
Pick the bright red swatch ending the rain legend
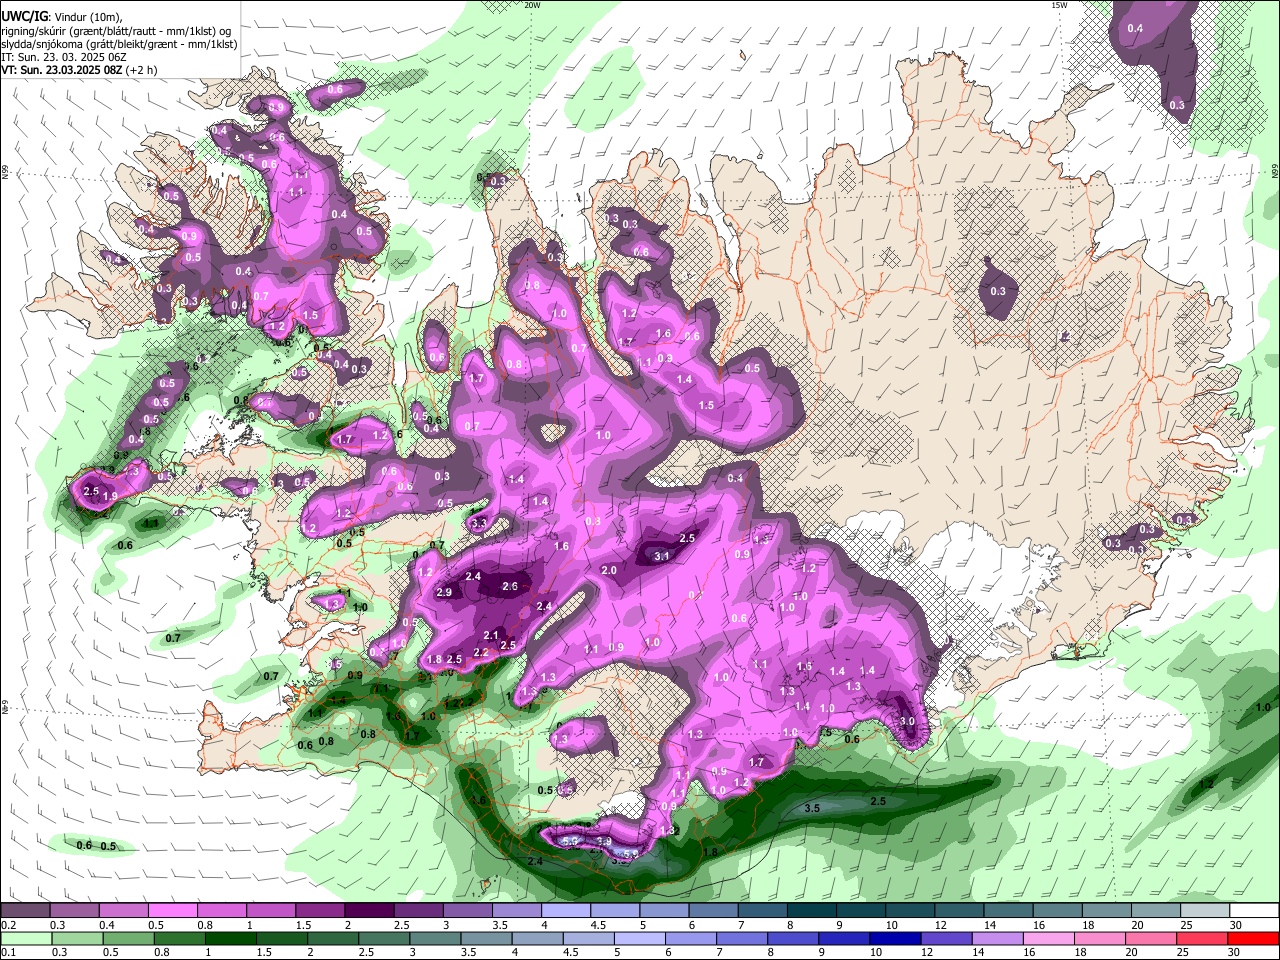coord(1253,938)
